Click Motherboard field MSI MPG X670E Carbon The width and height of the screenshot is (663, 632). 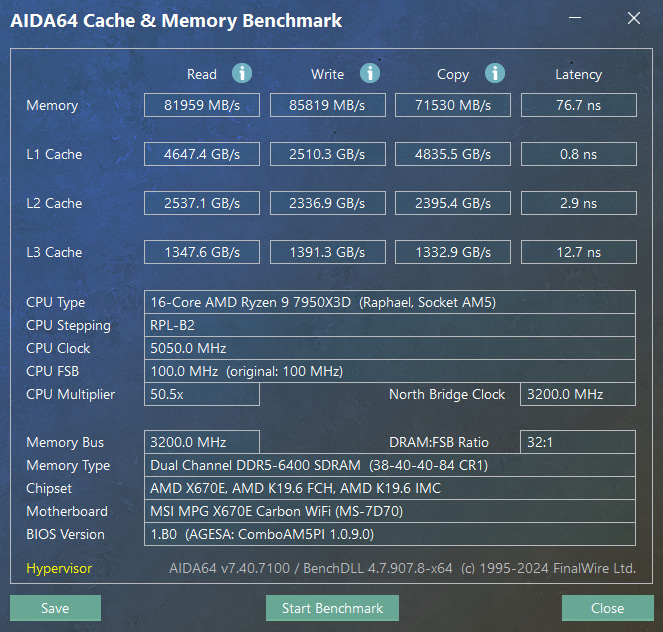[x=390, y=511]
